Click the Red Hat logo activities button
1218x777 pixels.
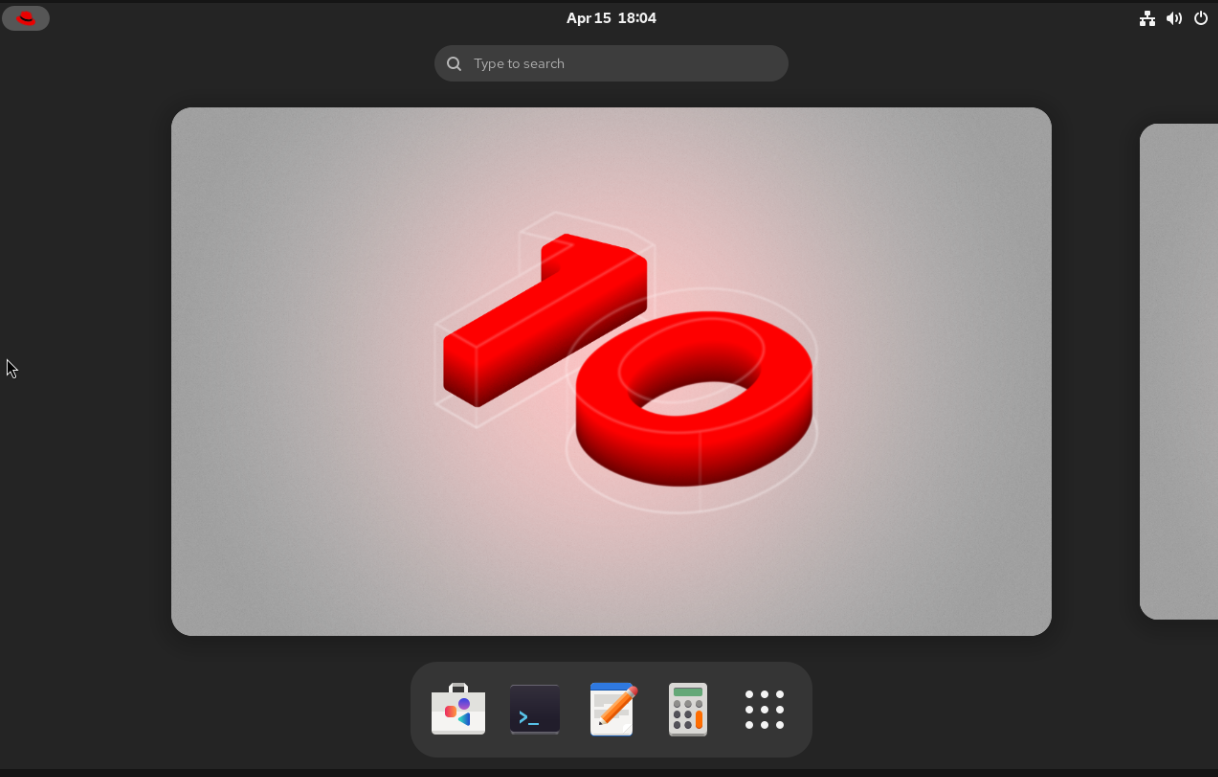point(26,18)
